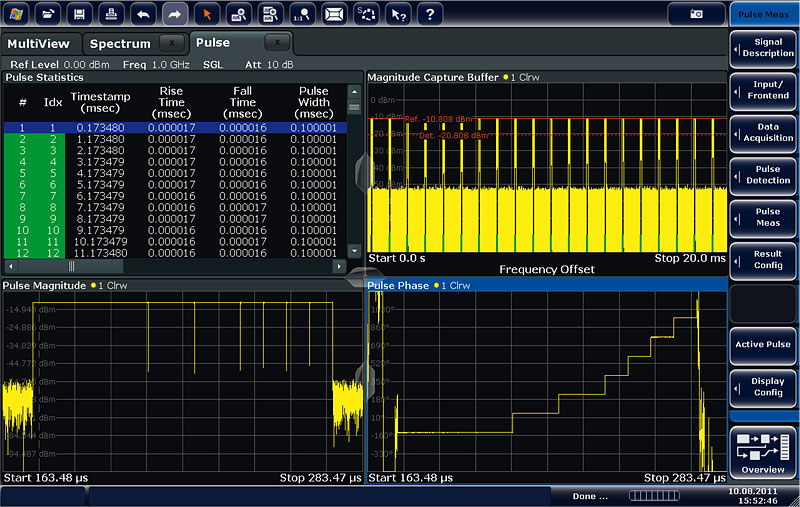The height and width of the screenshot is (507, 800).
Task: Expand the Display Config softkey
Action: click(x=763, y=386)
